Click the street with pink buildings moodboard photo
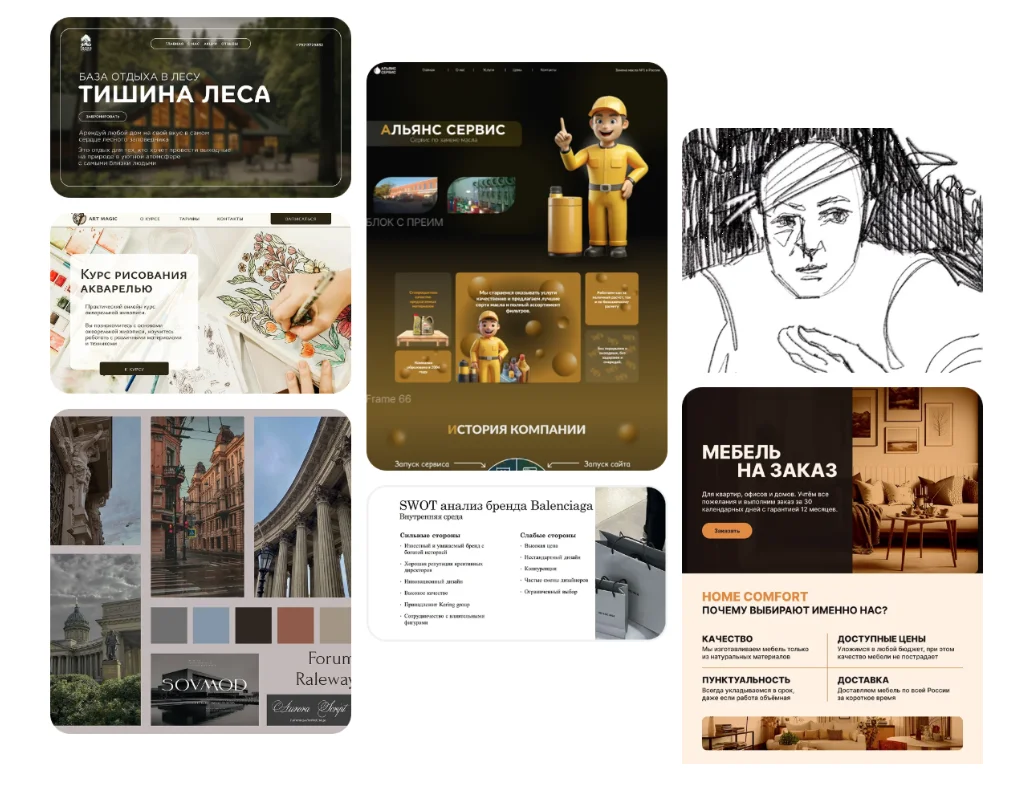The image size is (1030, 790). 197,507
